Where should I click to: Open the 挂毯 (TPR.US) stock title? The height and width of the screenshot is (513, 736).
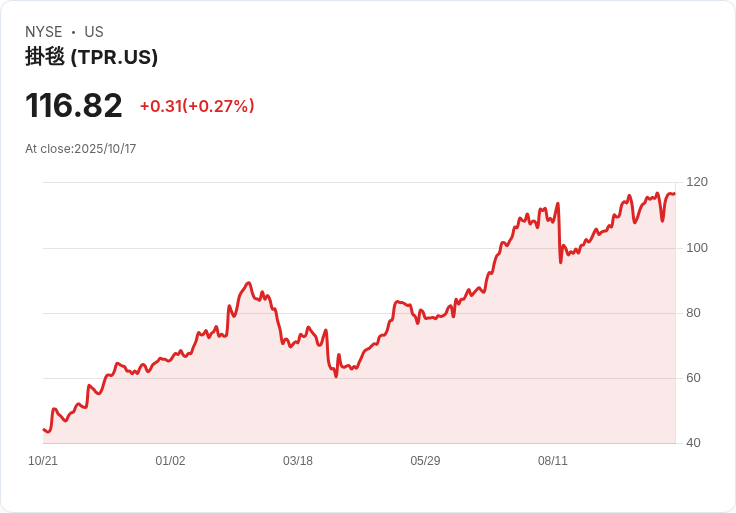[x=91, y=57]
